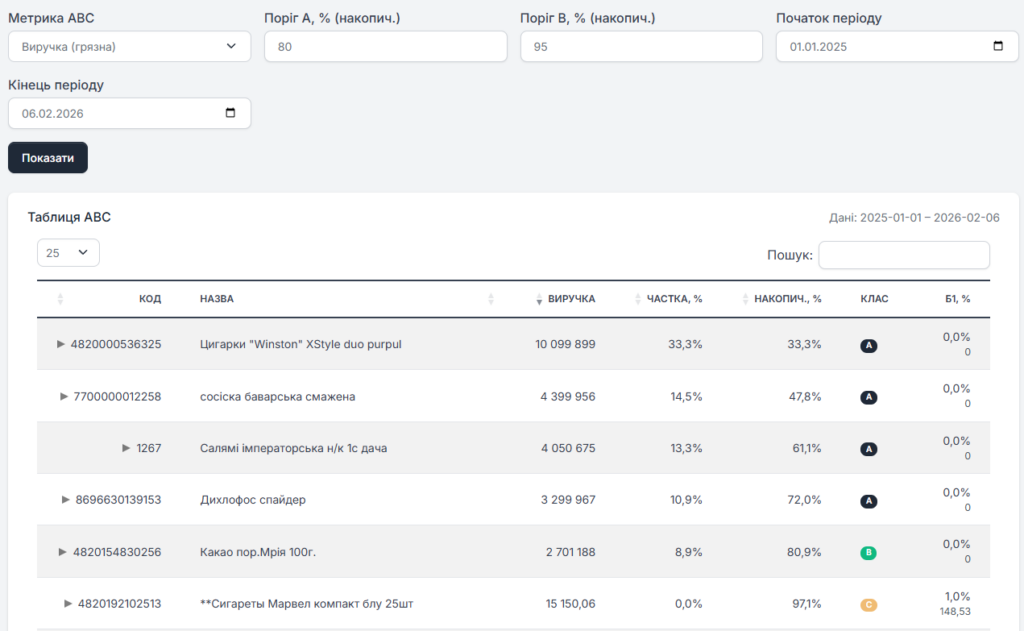Open calendar picker for Кінець періоду
1024x631 pixels.
pyautogui.click(x=231, y=113)
